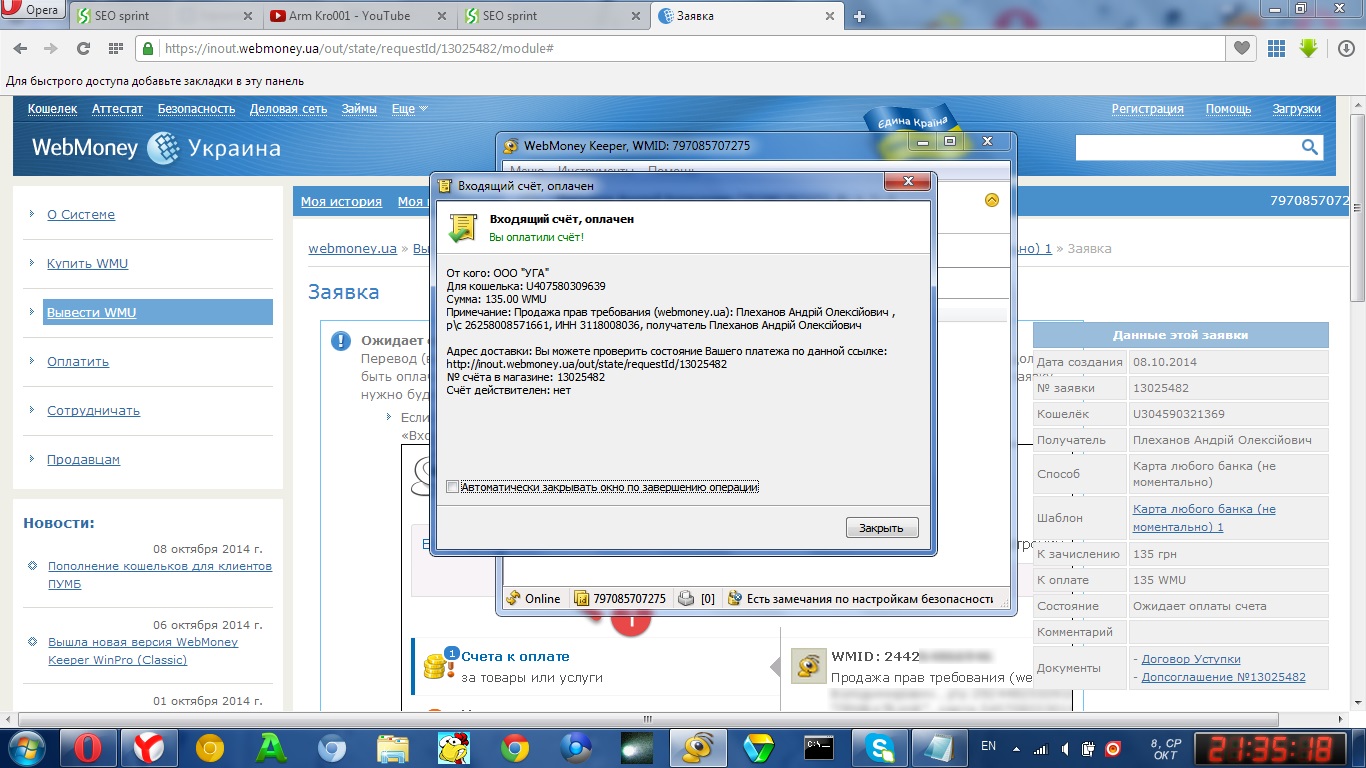Click the security settings warning in Keeper
1366x768 pixels.
pos(860,598)
